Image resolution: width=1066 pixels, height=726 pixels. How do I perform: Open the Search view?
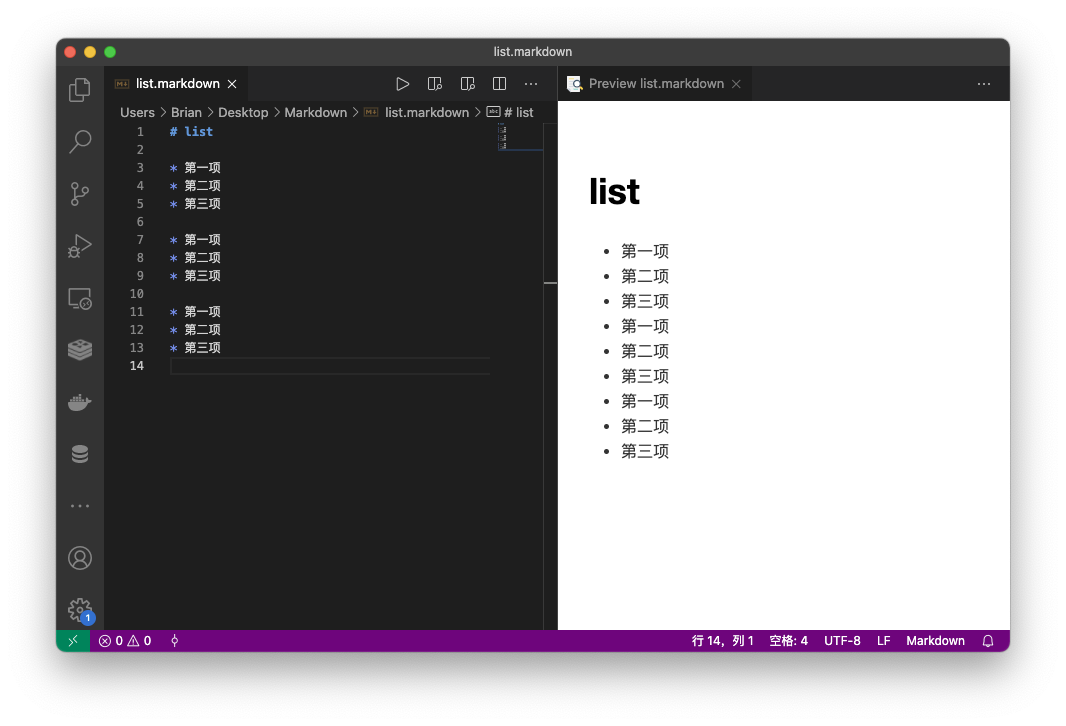click(80, 141)
